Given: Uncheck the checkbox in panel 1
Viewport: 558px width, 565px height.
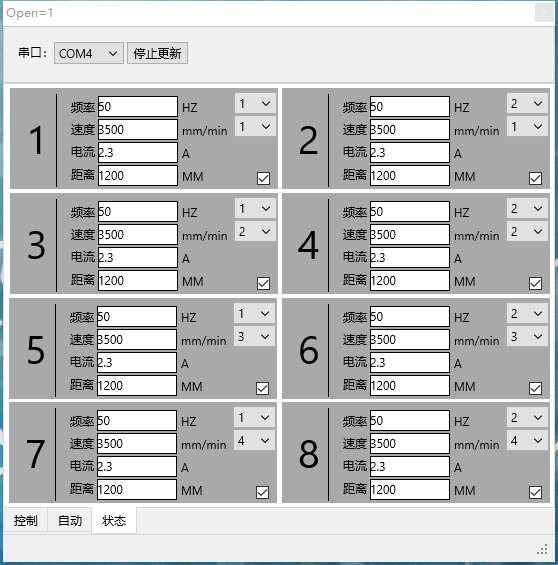Looking at the screenshot, I should click(263, 178).
